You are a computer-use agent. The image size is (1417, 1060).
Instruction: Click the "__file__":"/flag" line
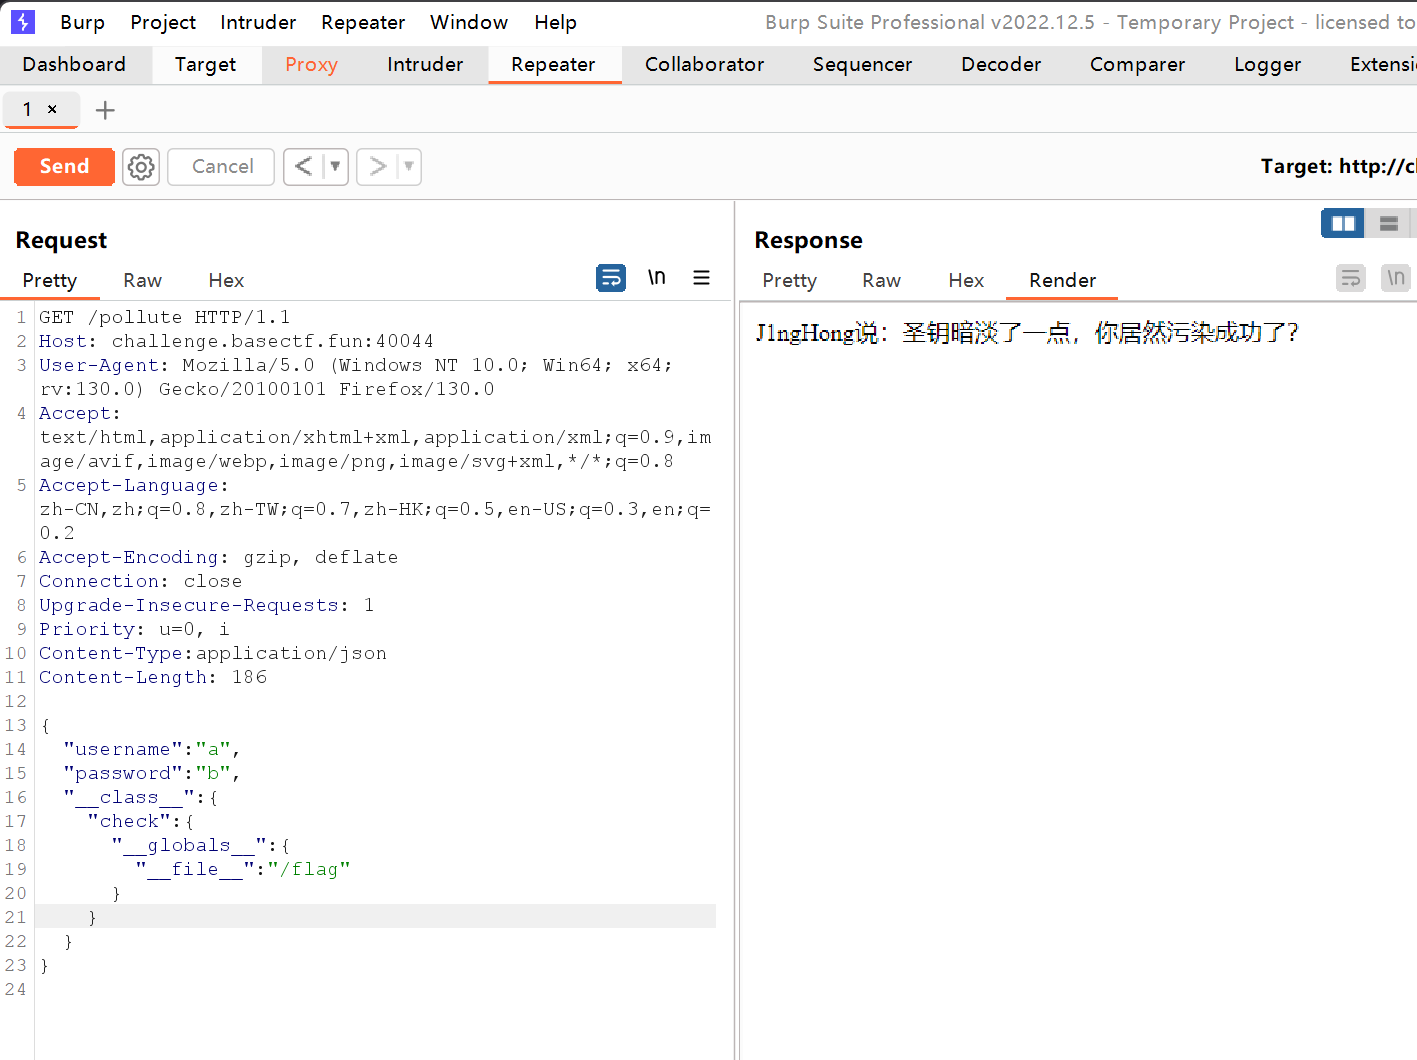pyautogui.click(x=243, y=869)
